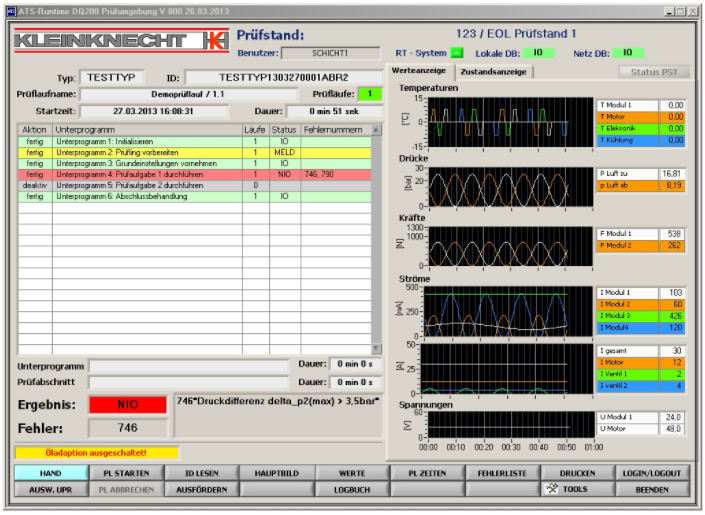Click the blue T Kühlung legend entry
The image size is (705, 515).
[x=641, y=140]
